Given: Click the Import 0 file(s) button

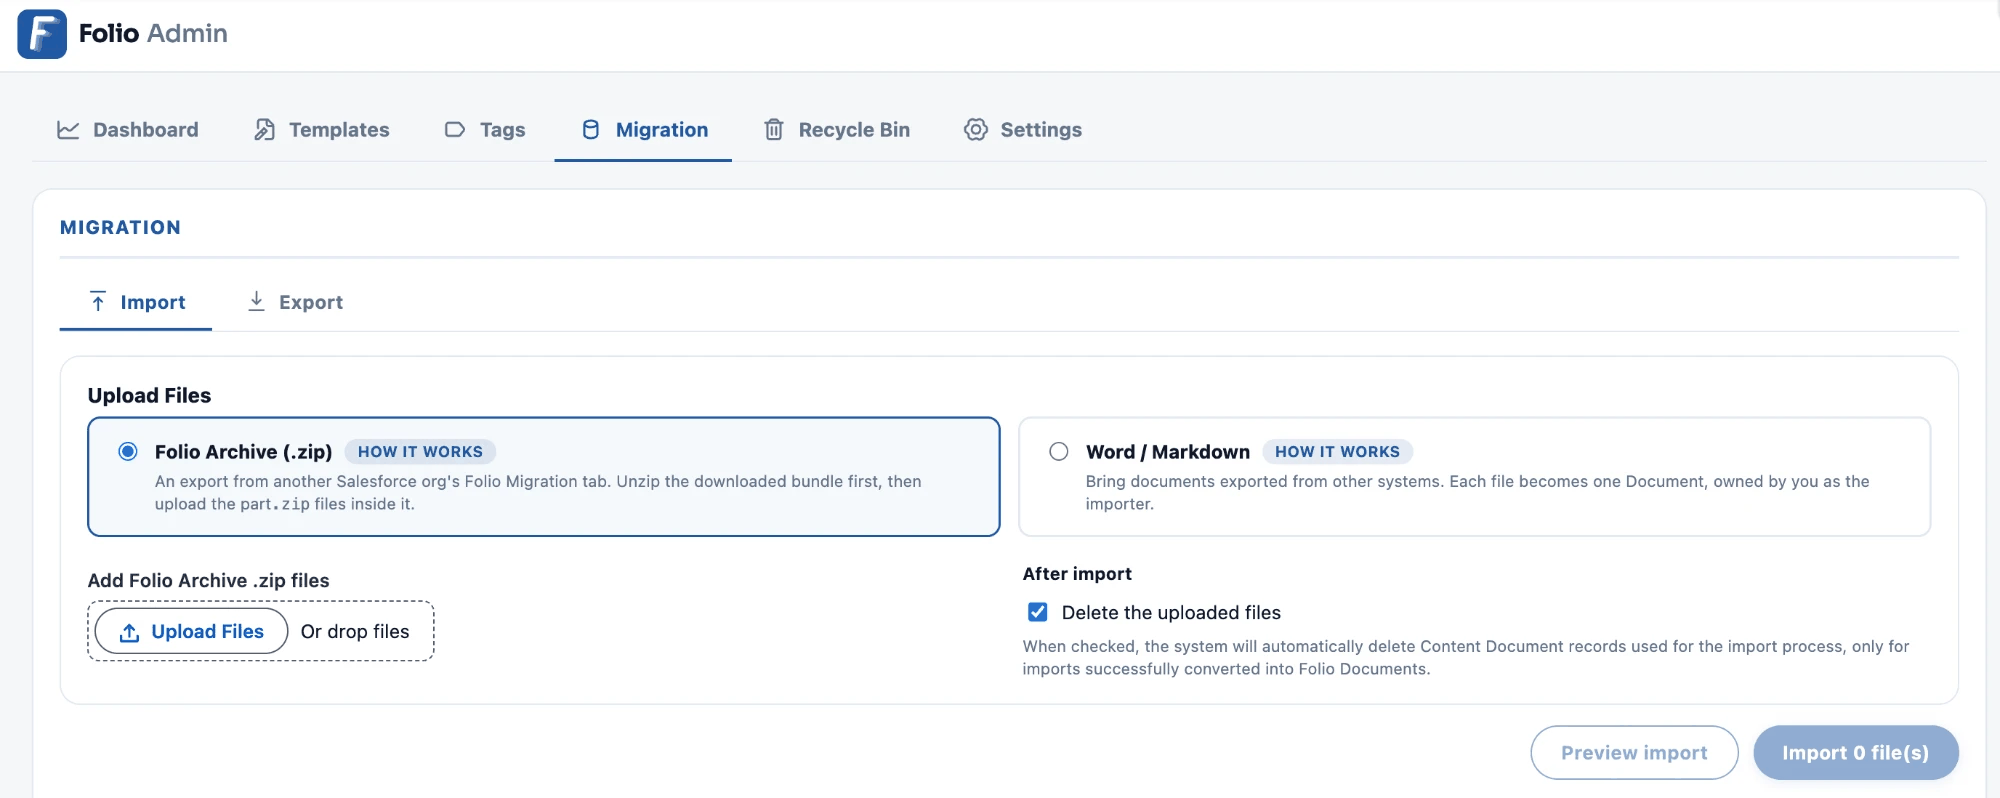Looking at the screenshot, I should pyautogui.click(x=1856, y=753).
